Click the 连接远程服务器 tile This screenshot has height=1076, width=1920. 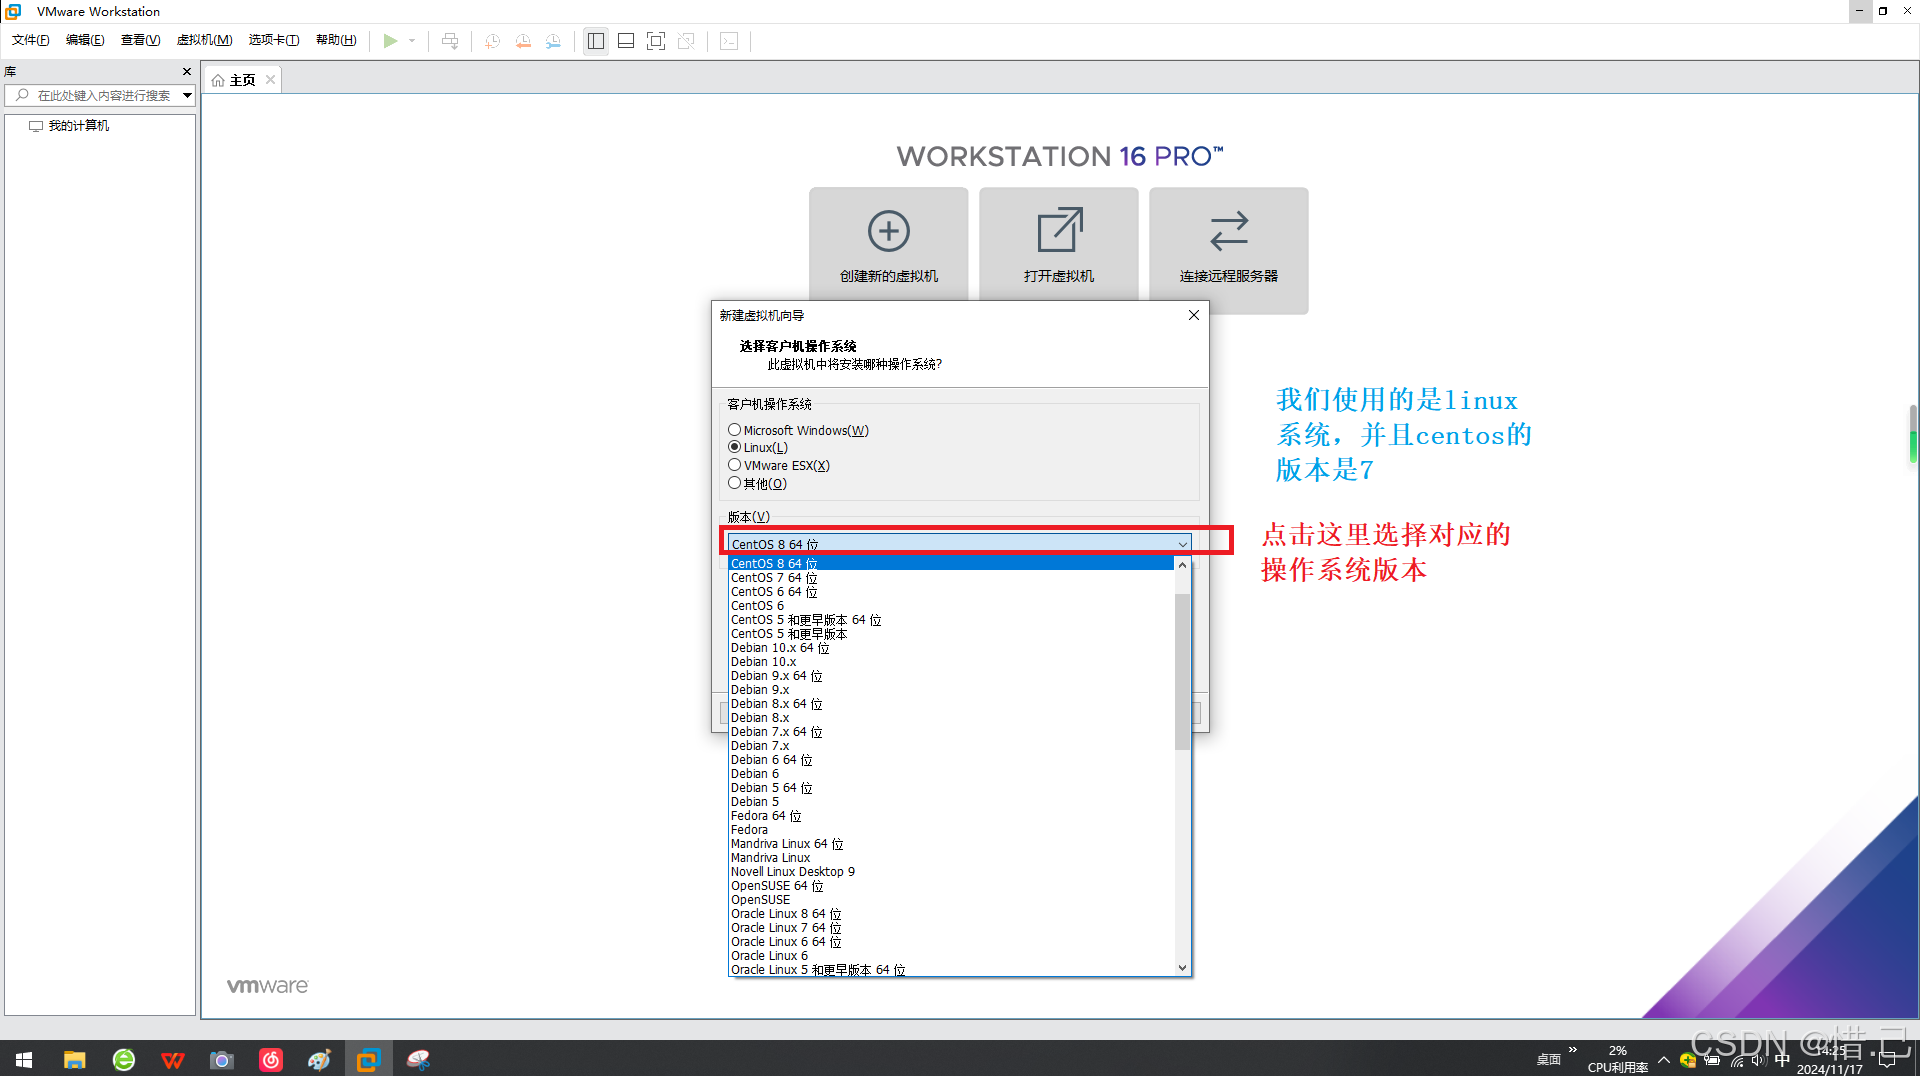[1229, 250]
